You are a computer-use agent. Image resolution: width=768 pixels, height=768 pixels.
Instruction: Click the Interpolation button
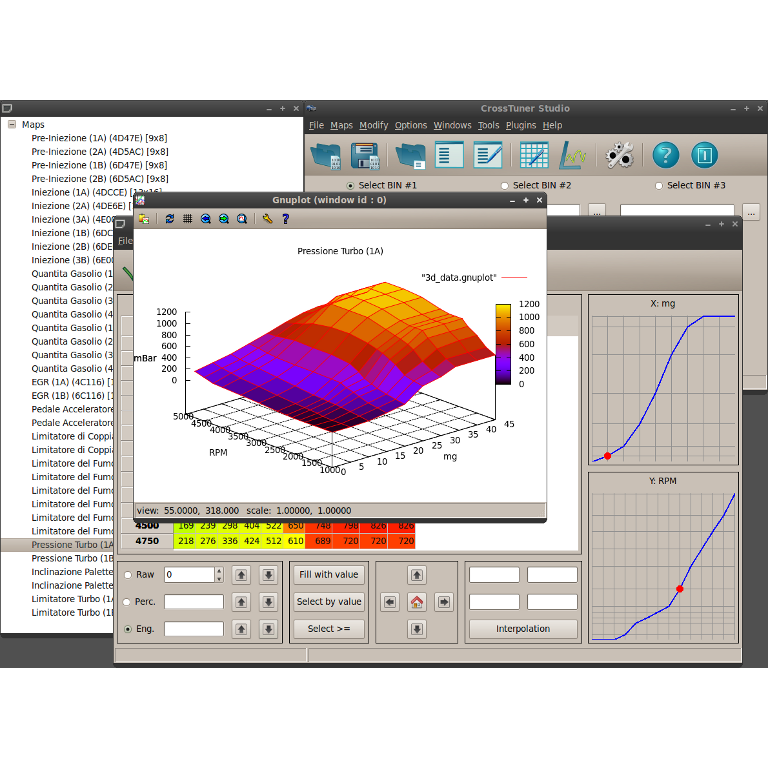coord(523,629)
